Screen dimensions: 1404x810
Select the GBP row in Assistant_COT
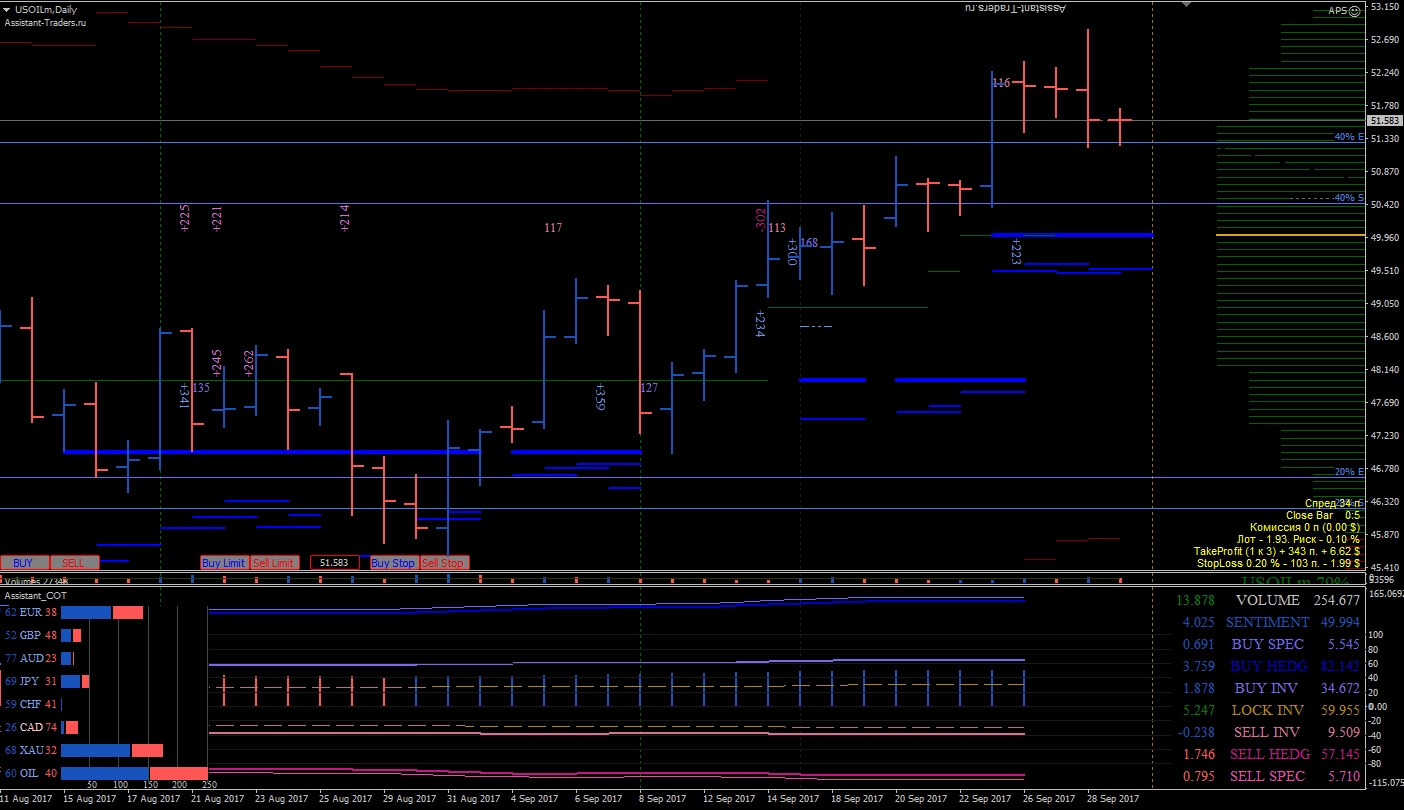(42, 635)
